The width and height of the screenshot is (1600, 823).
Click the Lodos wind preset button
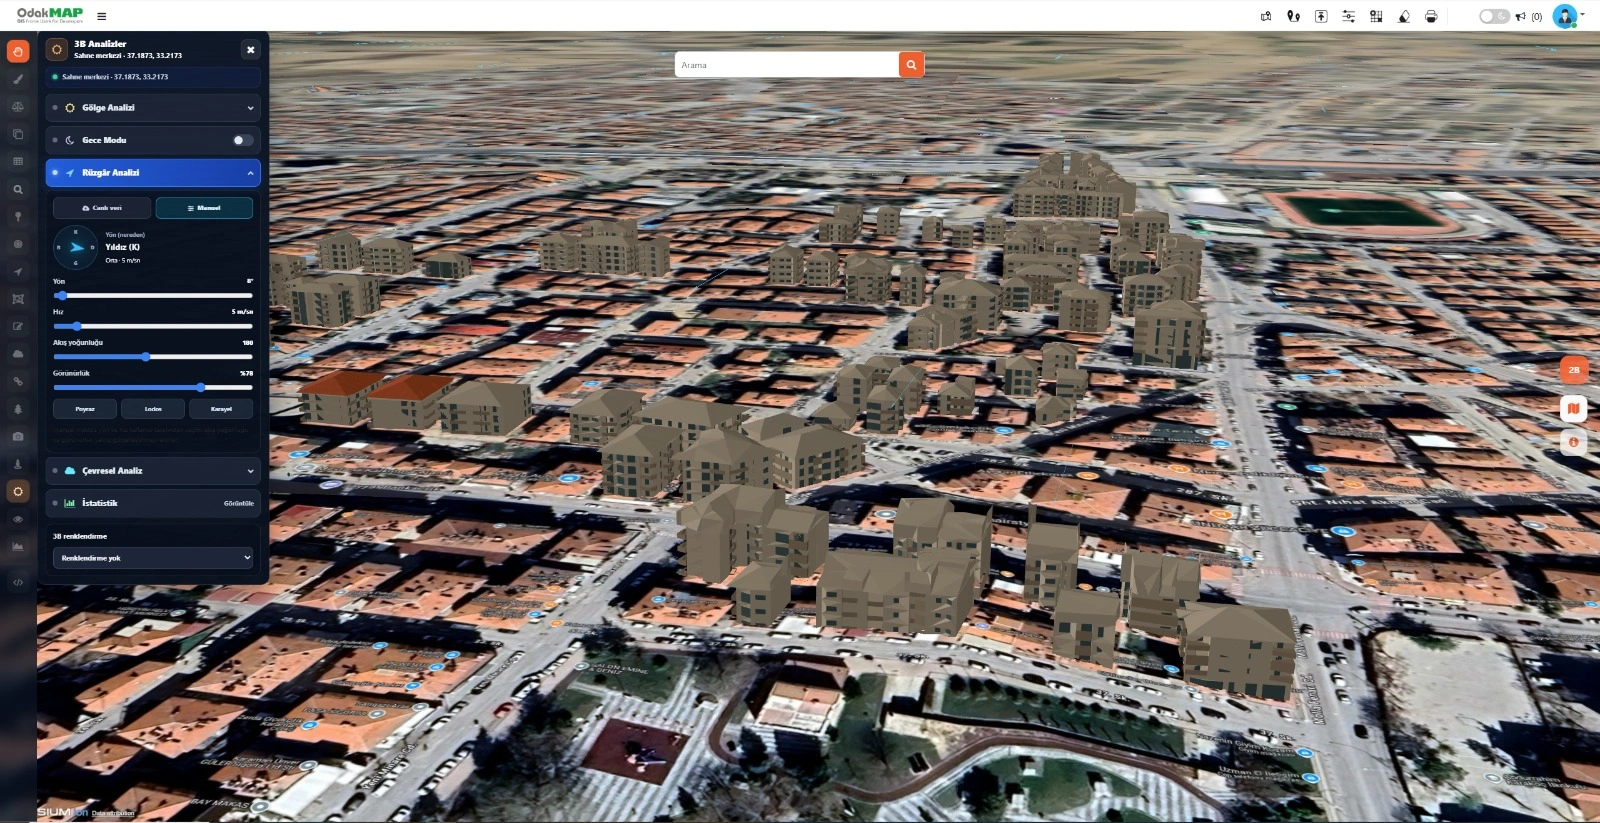(153, 409)
